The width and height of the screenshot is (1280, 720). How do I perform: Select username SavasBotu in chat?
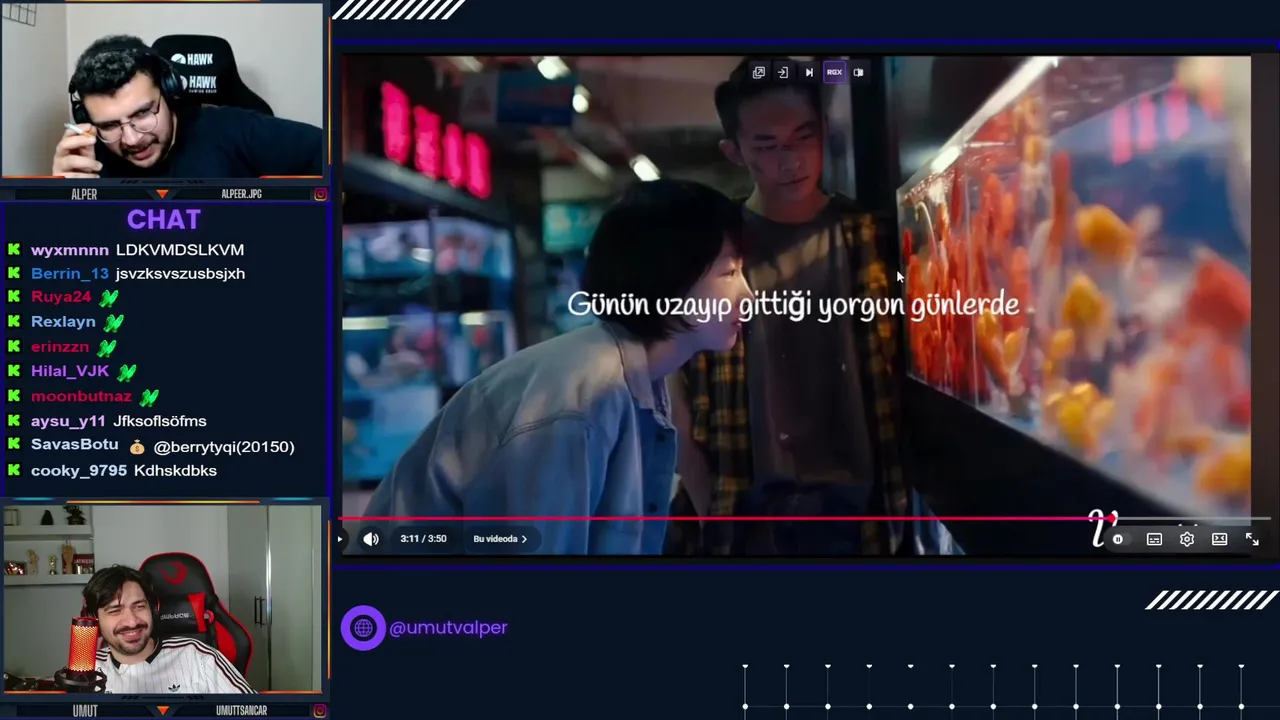pyautogui.click(x=75, y=445)
